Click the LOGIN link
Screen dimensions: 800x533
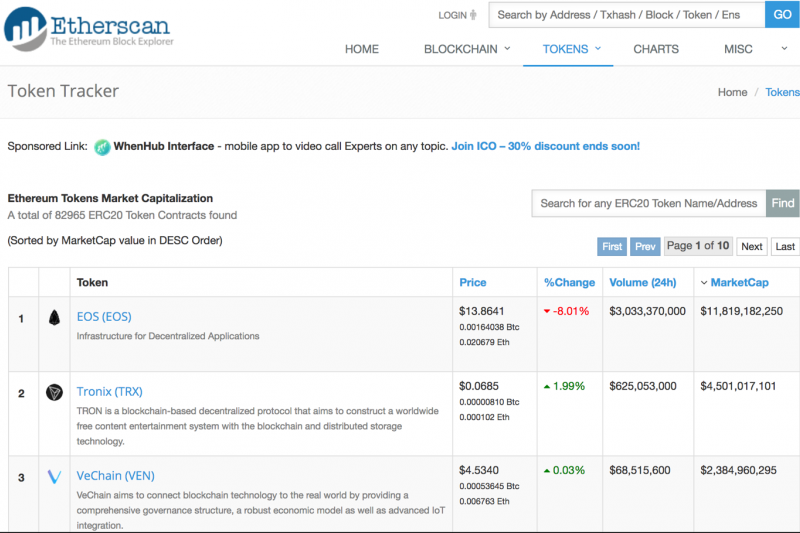click(453, 15)
